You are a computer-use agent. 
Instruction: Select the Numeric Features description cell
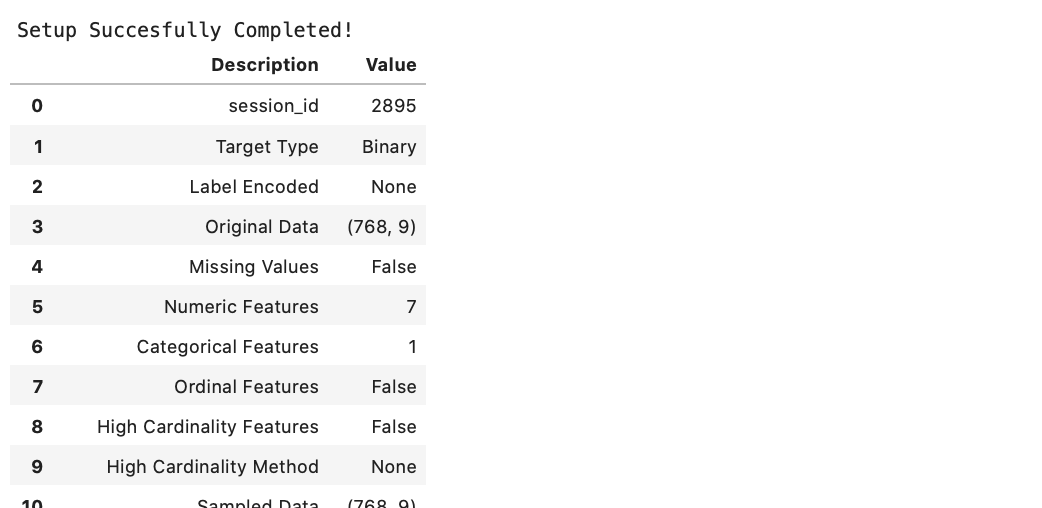pyautogui.click(x=241, y=307)
